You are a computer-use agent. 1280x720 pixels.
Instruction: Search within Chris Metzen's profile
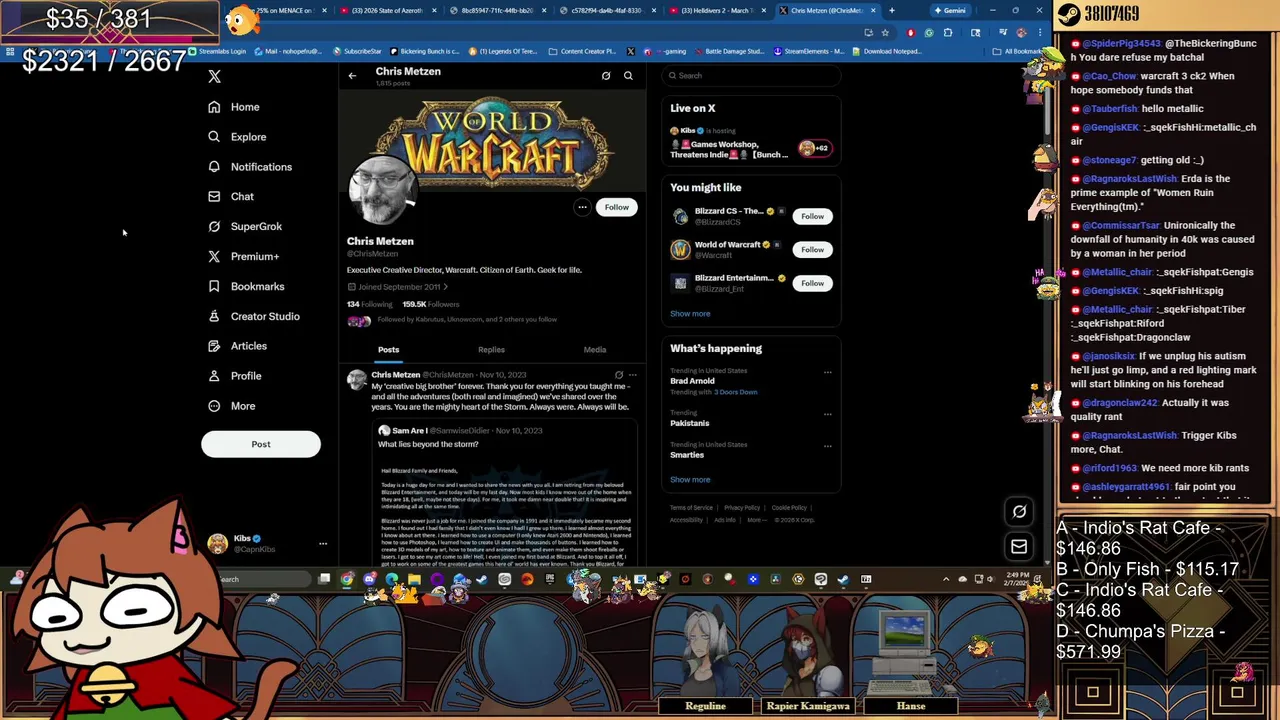coord(628,76)
